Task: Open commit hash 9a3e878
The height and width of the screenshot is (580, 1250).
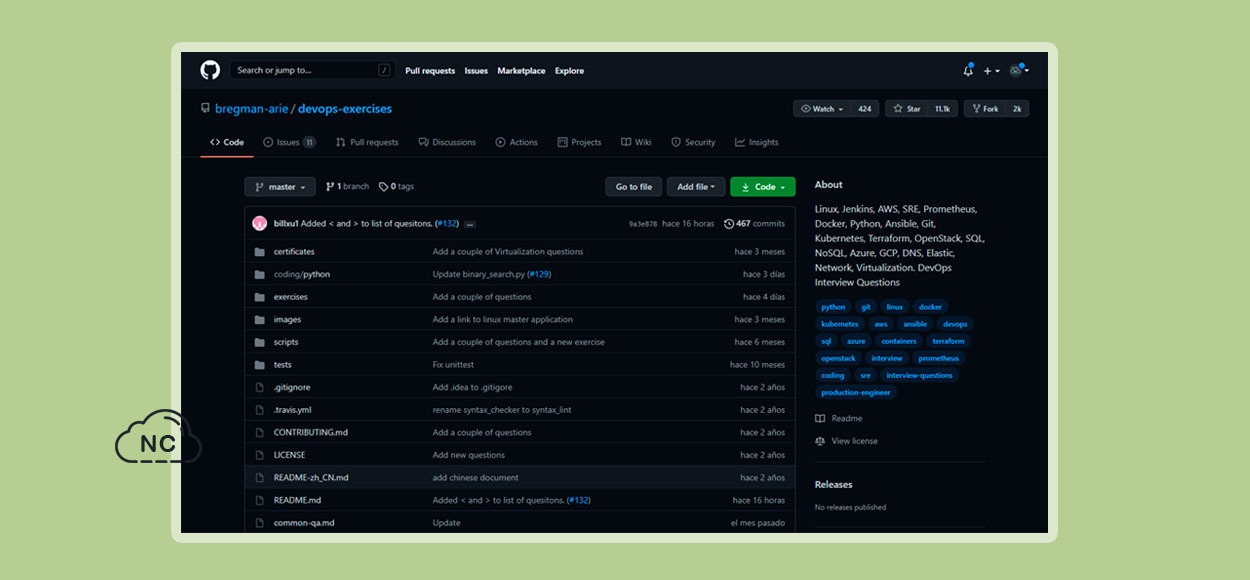Action: pos(643,224)
